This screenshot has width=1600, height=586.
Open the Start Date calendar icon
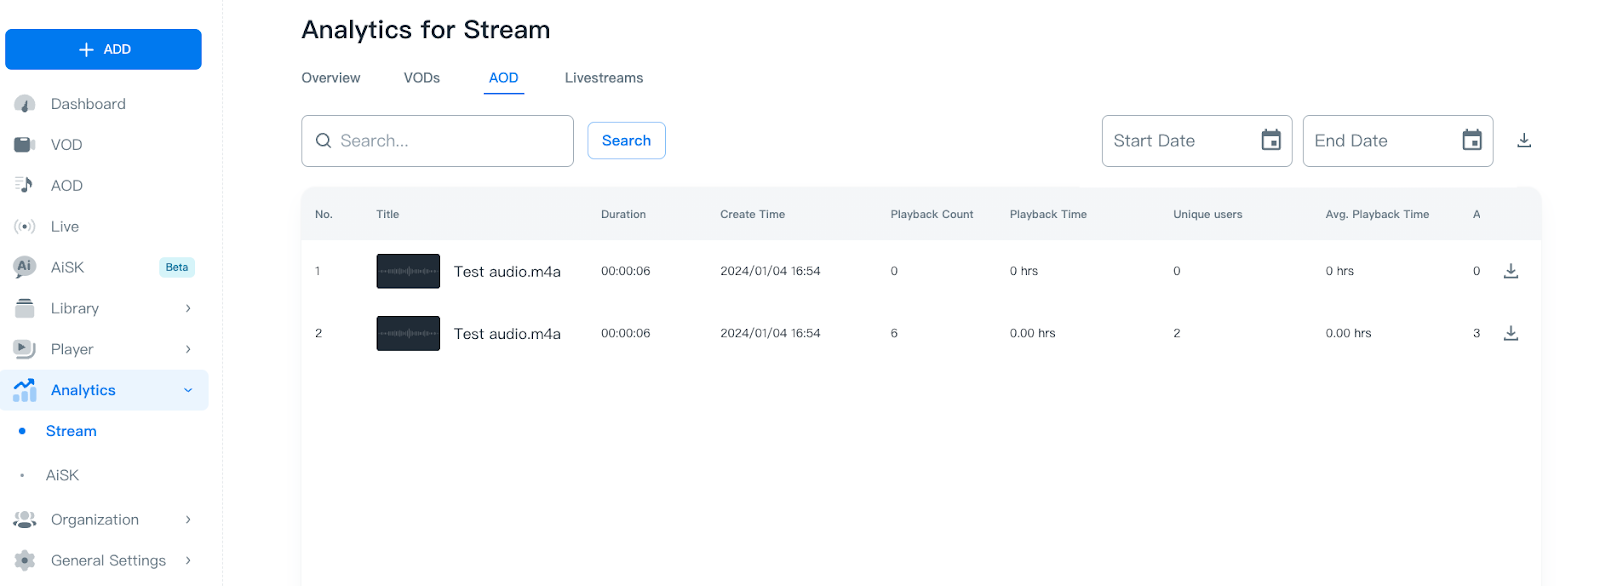coord(1270,141)
